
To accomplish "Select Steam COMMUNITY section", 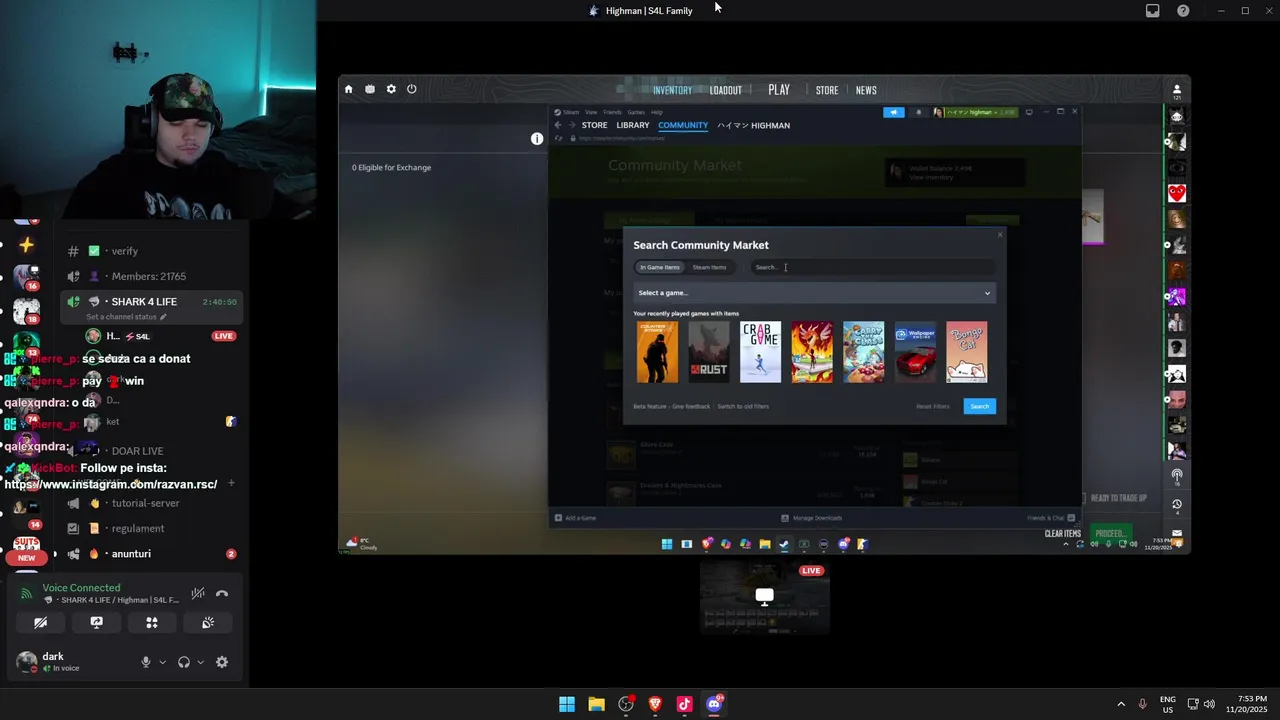I will coord(683,126).
